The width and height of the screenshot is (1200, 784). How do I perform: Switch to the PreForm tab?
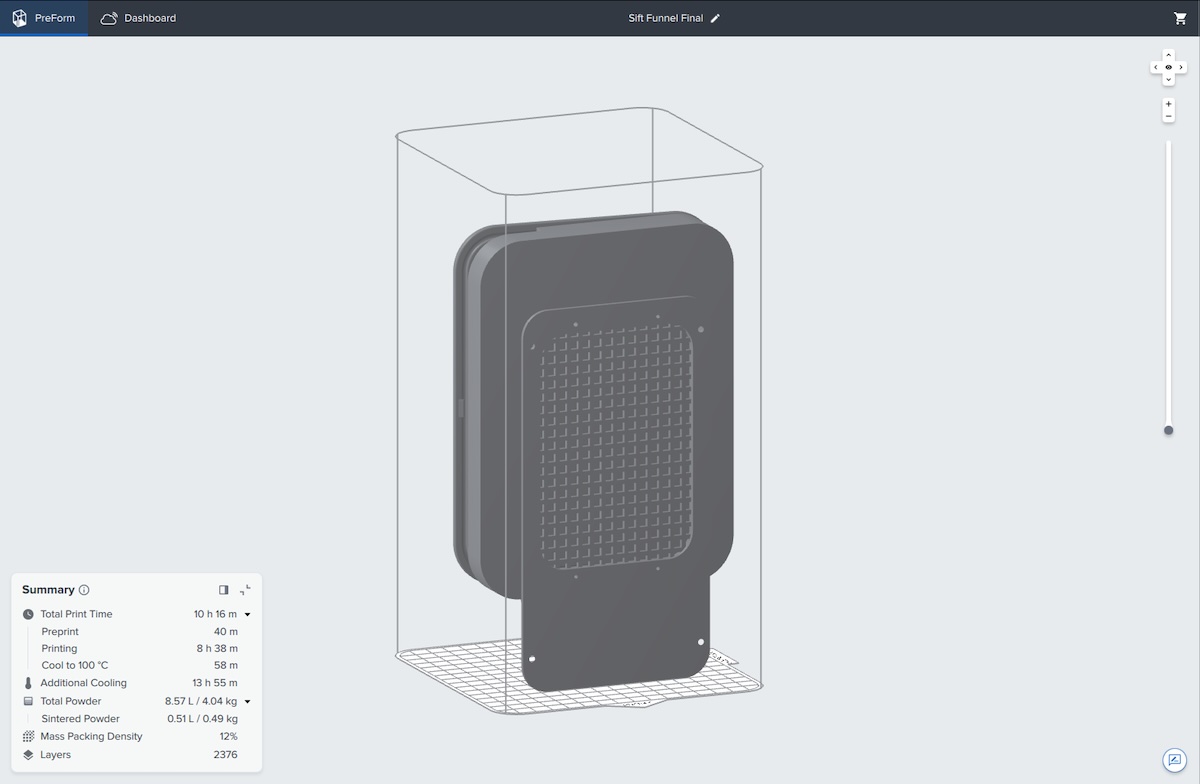pyautogui.click(x=44, y=17)
